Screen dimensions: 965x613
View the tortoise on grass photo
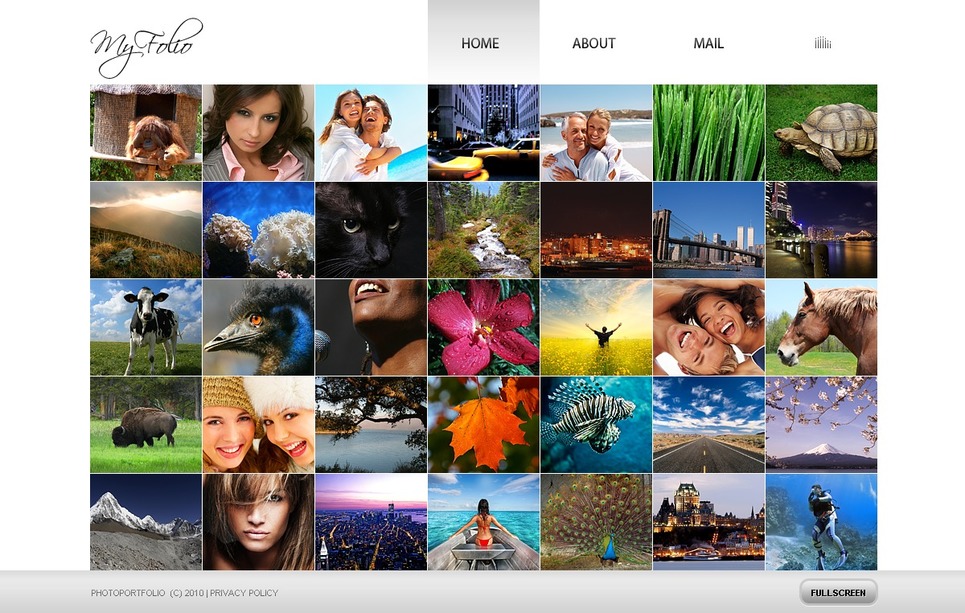click(x=822, y=133)
